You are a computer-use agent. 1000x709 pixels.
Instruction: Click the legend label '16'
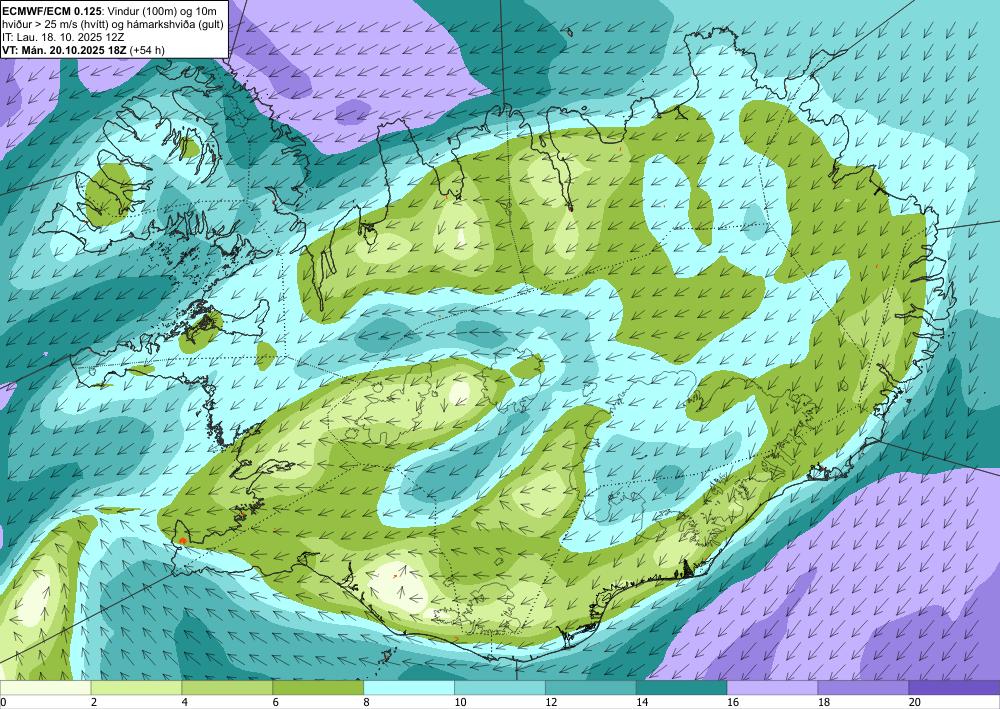(x=733, y=702)
